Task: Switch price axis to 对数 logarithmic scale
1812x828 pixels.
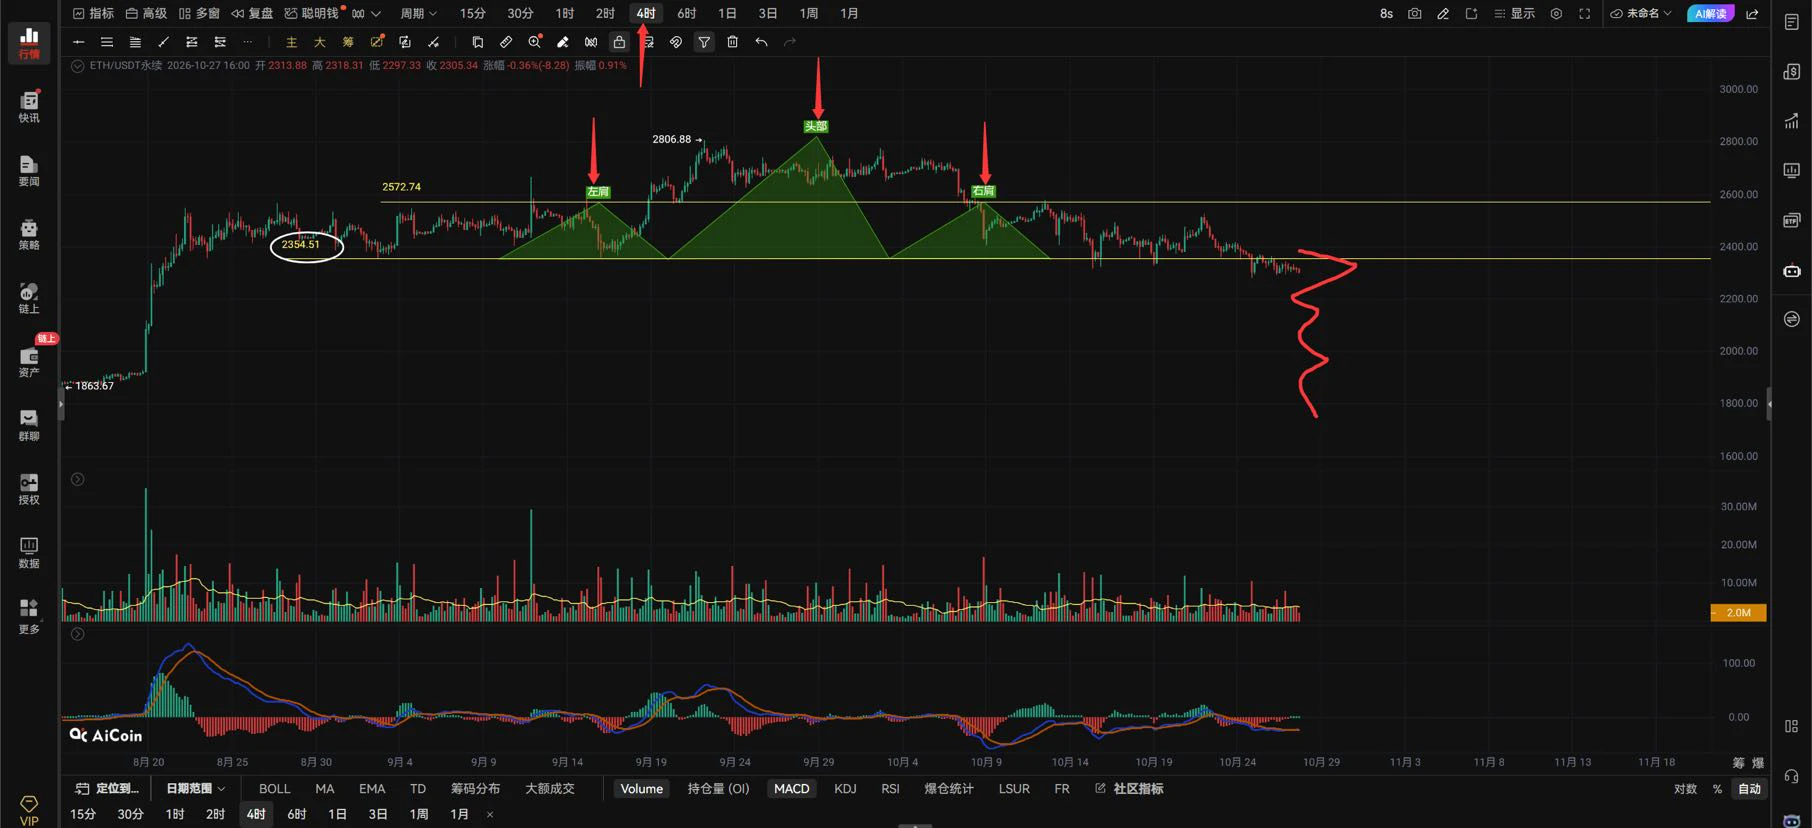Action: [1686, 789]
